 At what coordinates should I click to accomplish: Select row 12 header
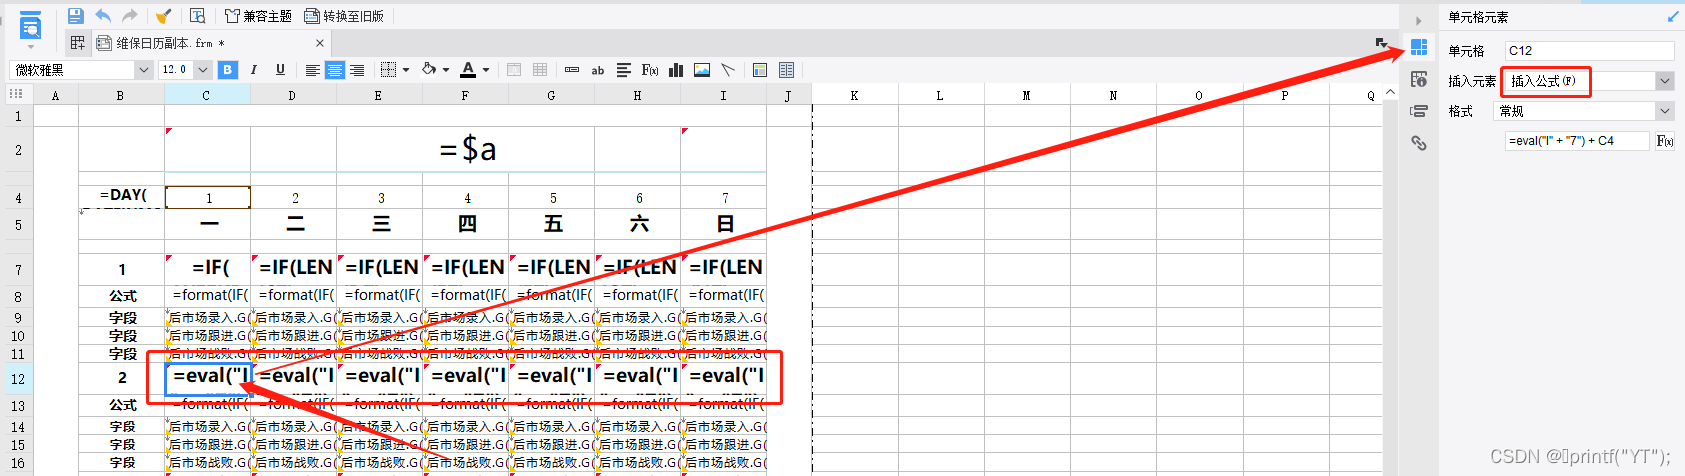(17, 379)
